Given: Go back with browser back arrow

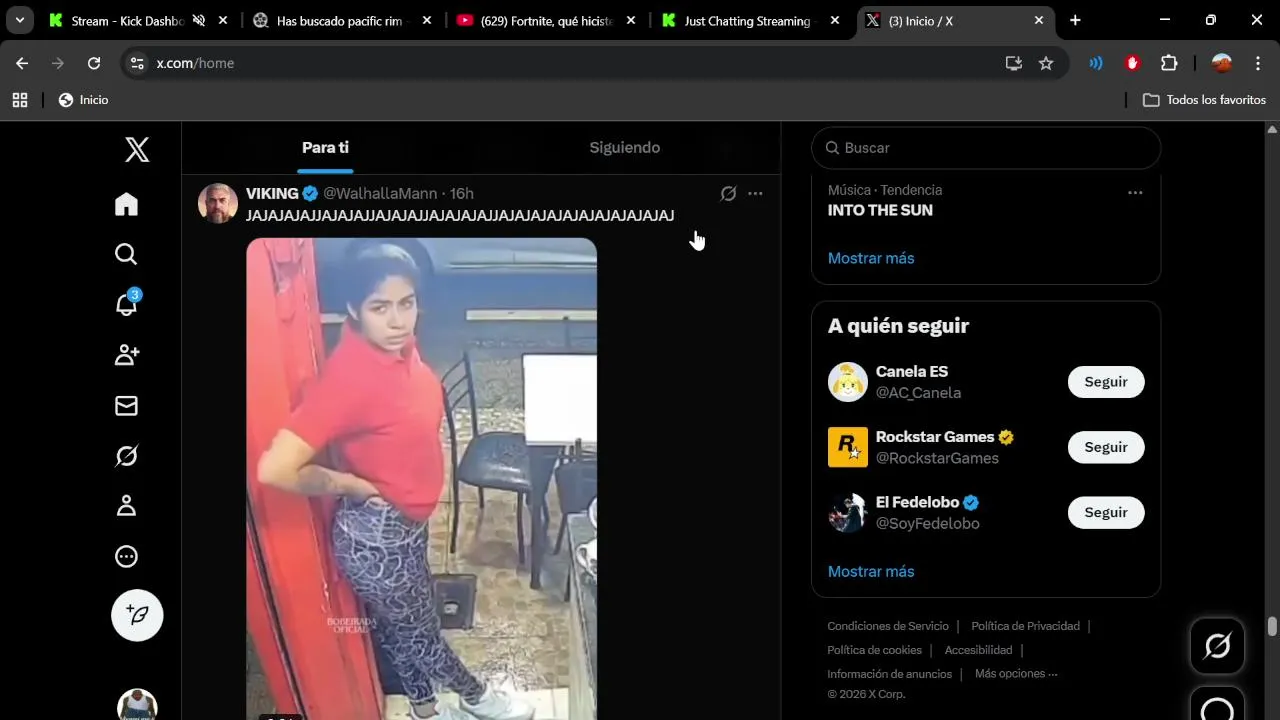Looking at the screenshot, I should pos(22,63).
